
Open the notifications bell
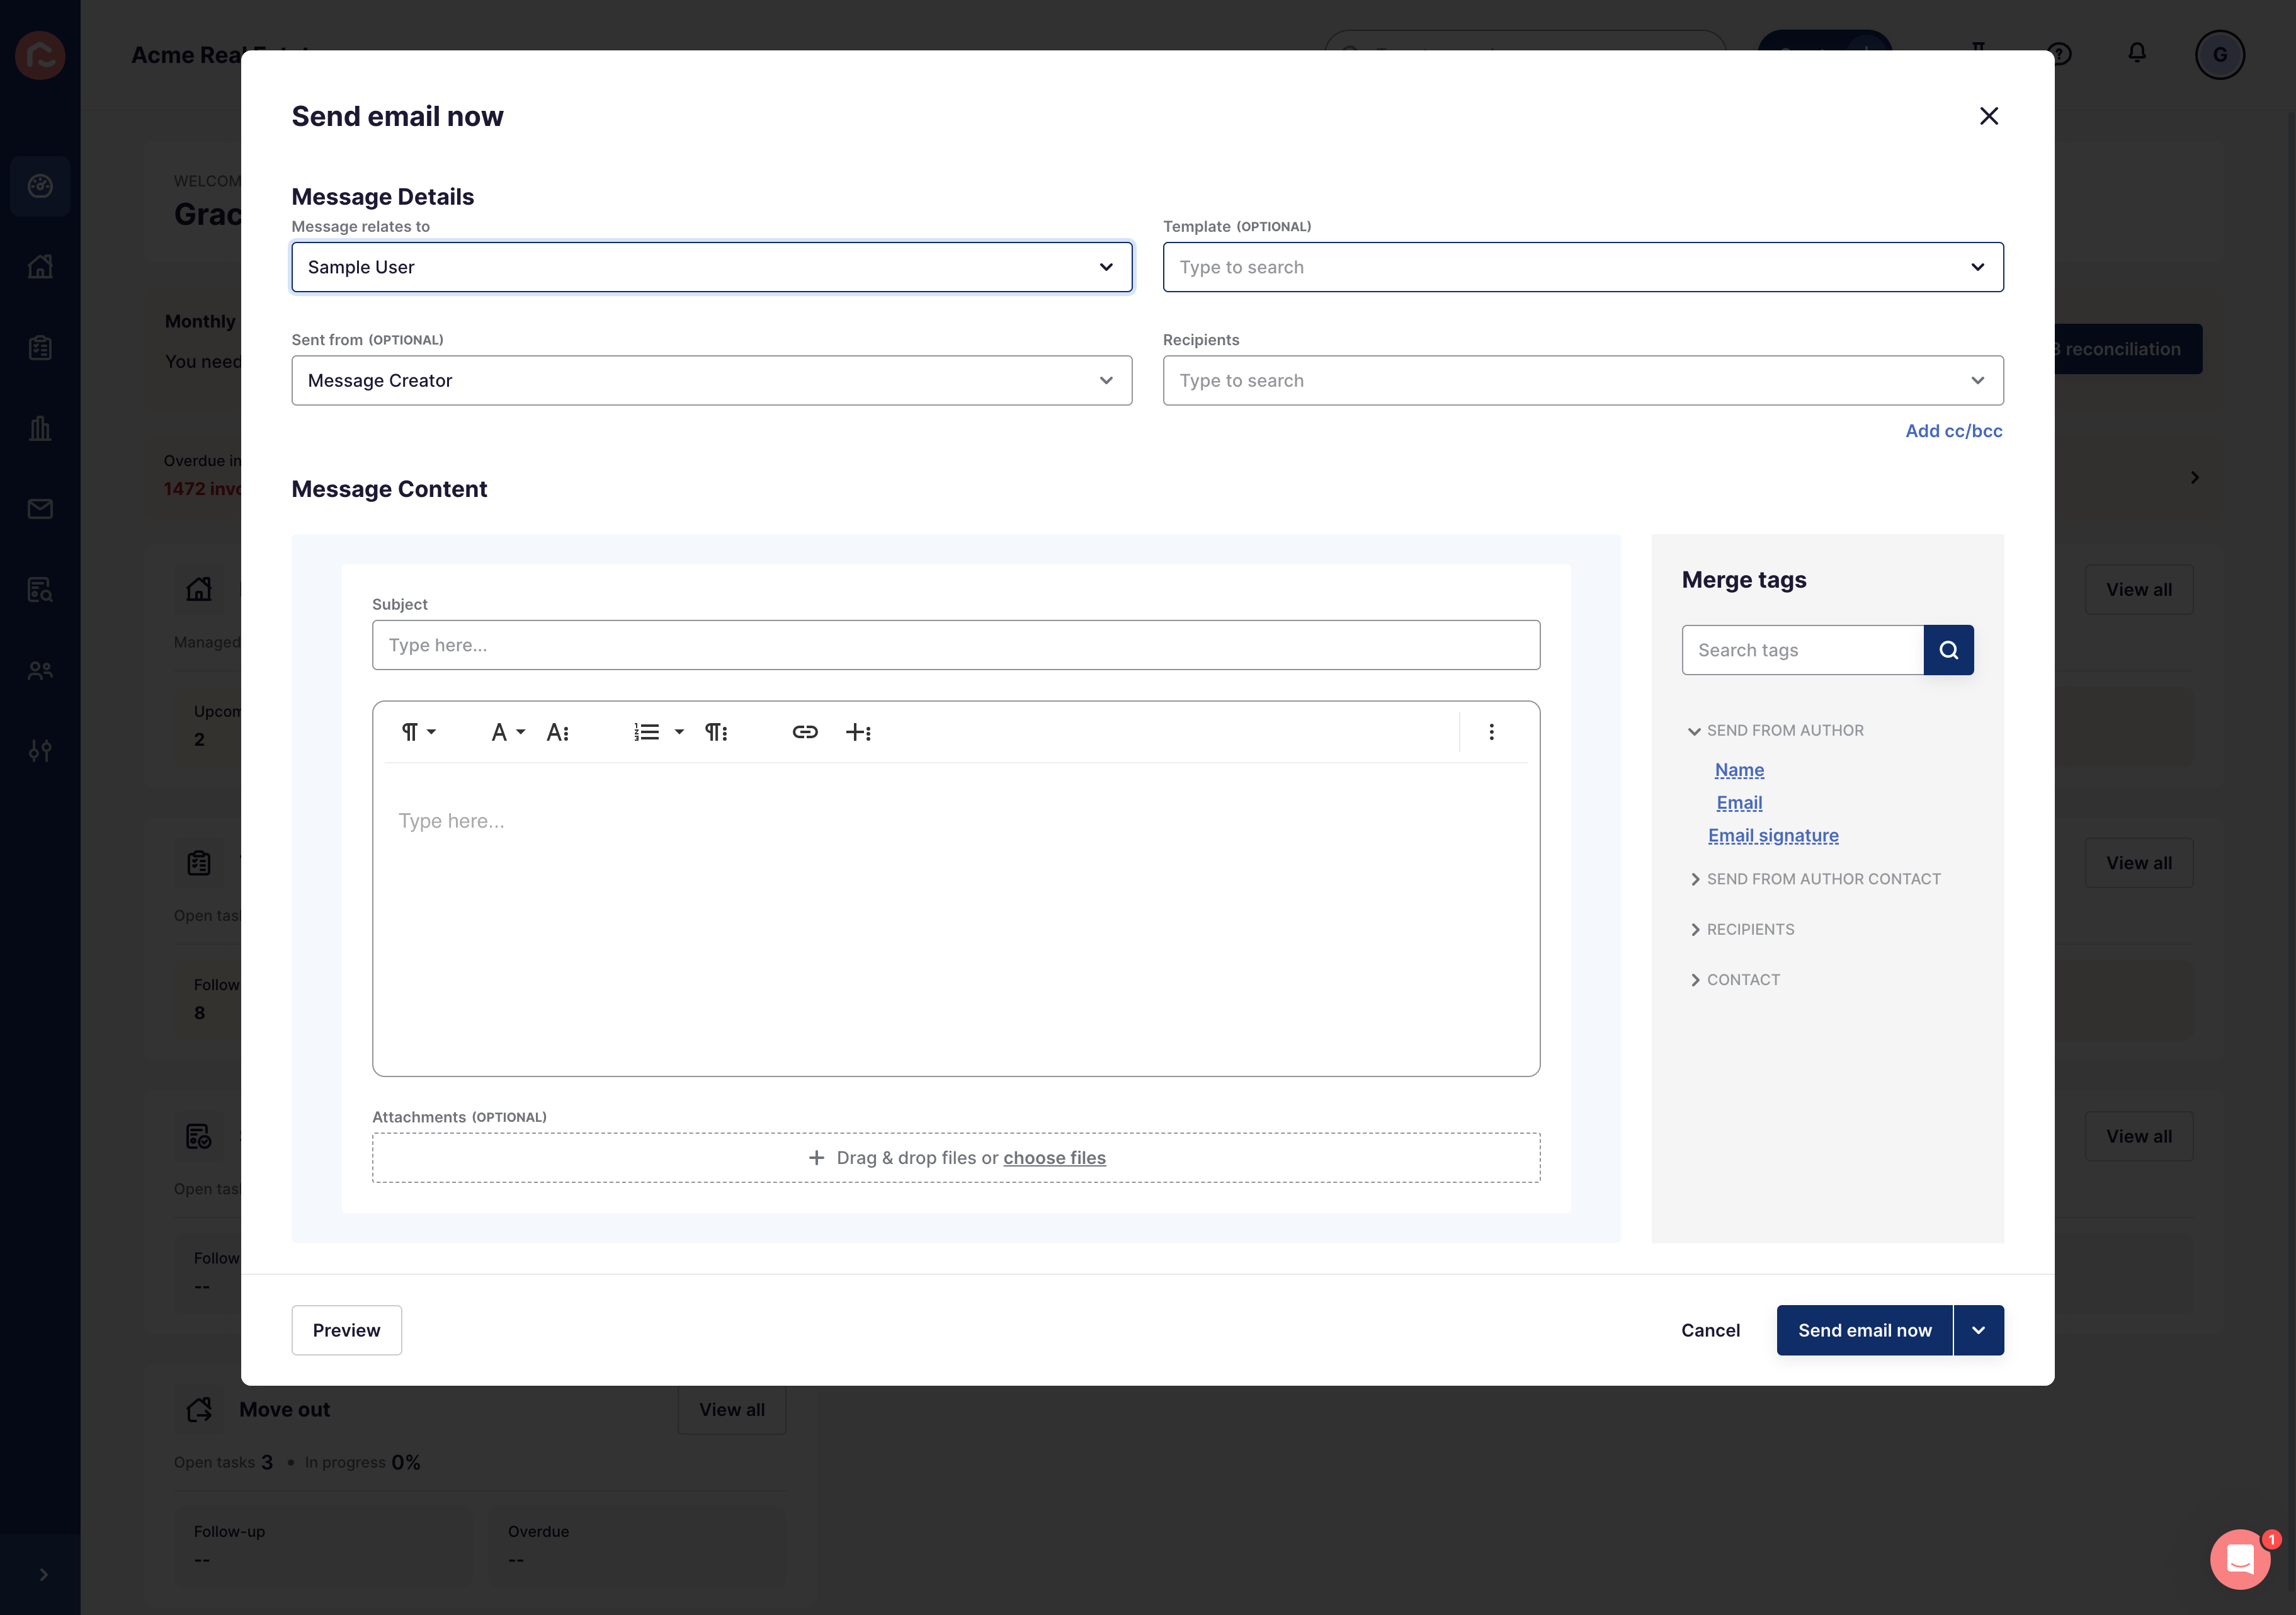(2136, 53)
